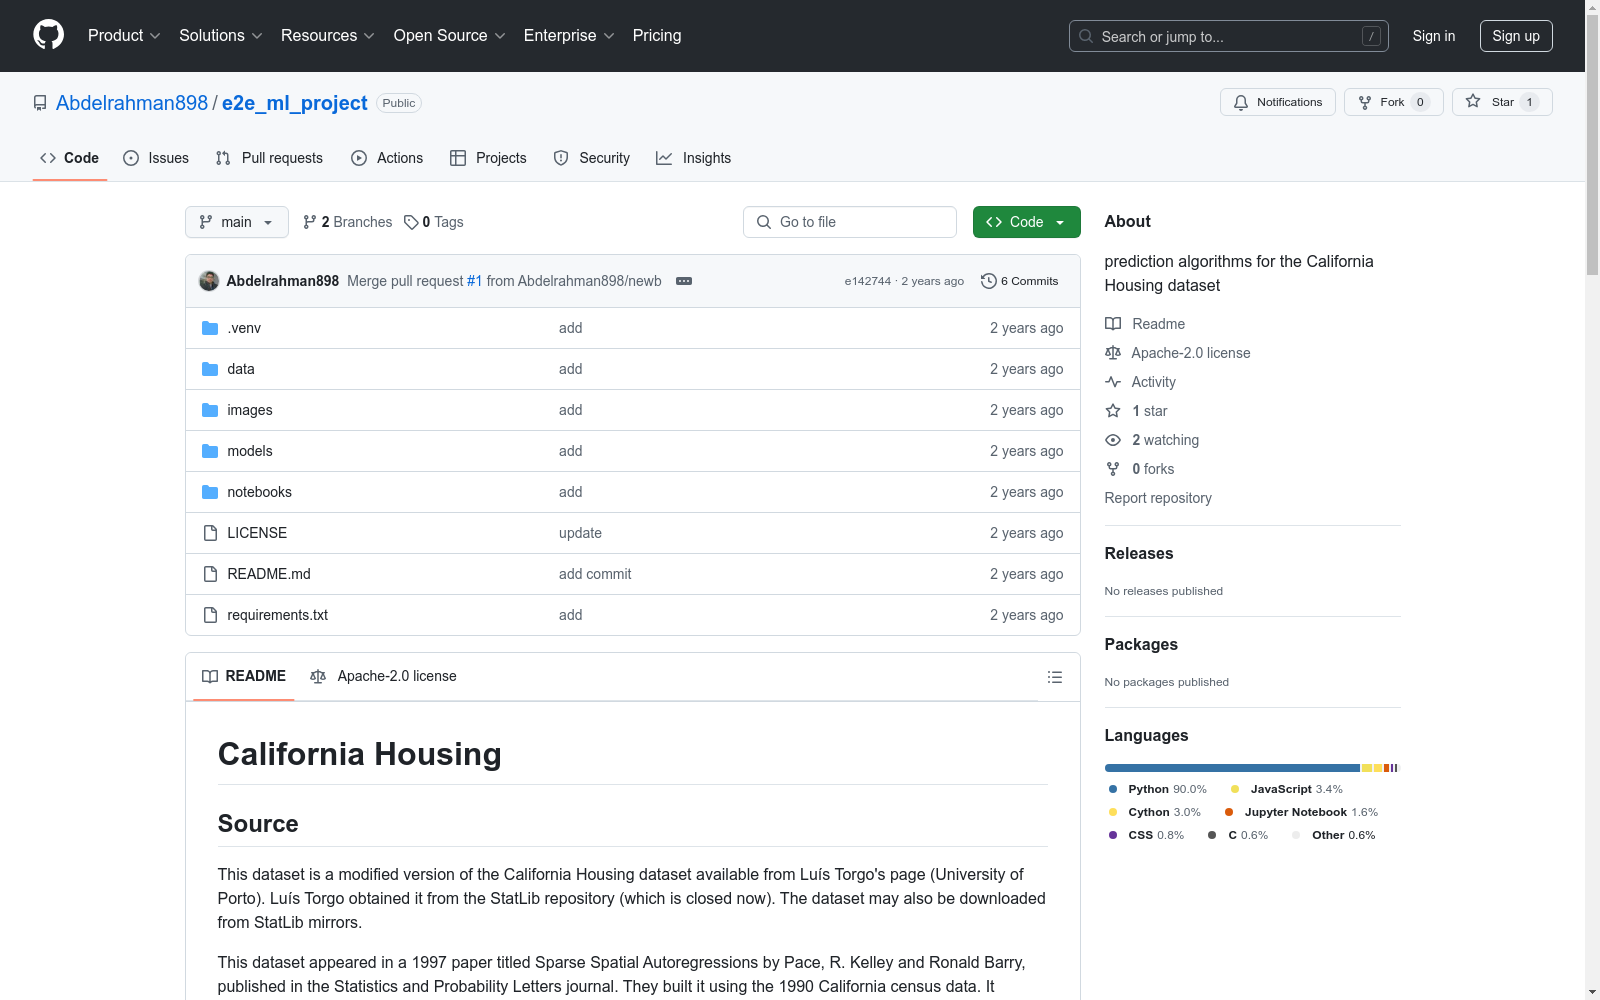Click the Python 90.0% language entry

click(1158, 789)
